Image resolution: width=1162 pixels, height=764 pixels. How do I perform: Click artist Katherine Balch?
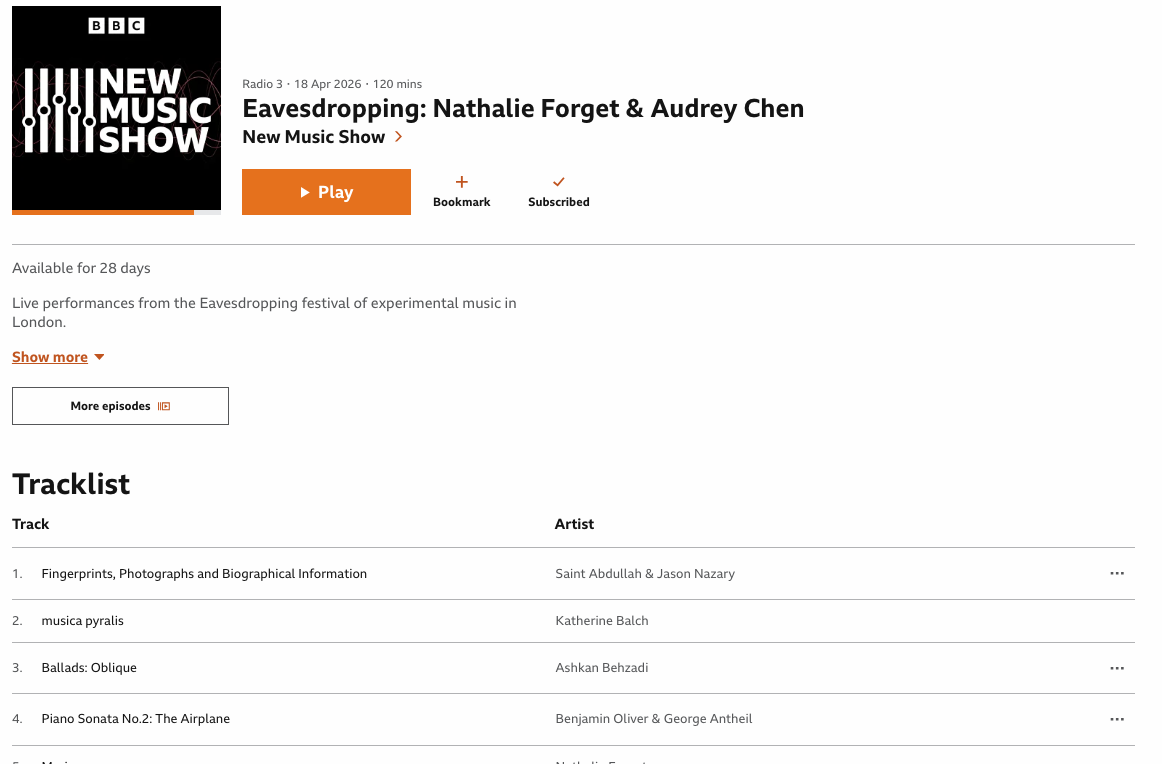[x=602, y=621]
